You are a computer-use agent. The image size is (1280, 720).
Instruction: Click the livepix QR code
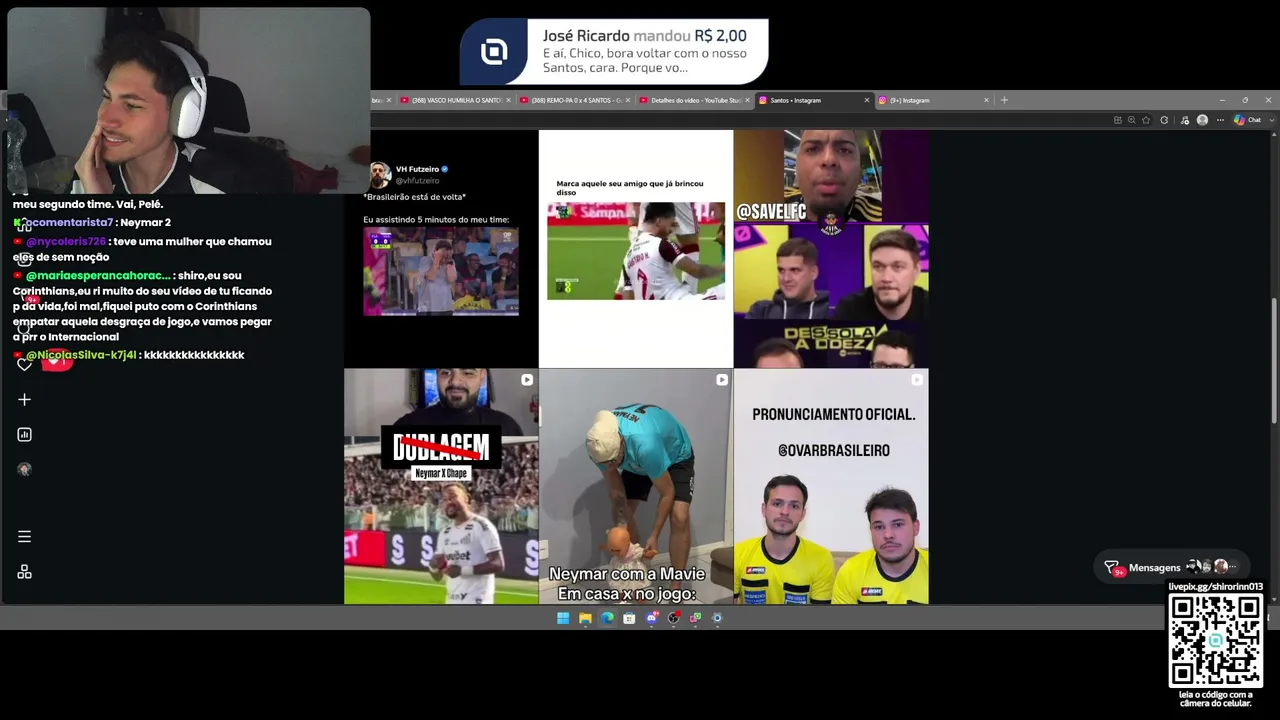pyautogui.click(x=1216, y=640)
